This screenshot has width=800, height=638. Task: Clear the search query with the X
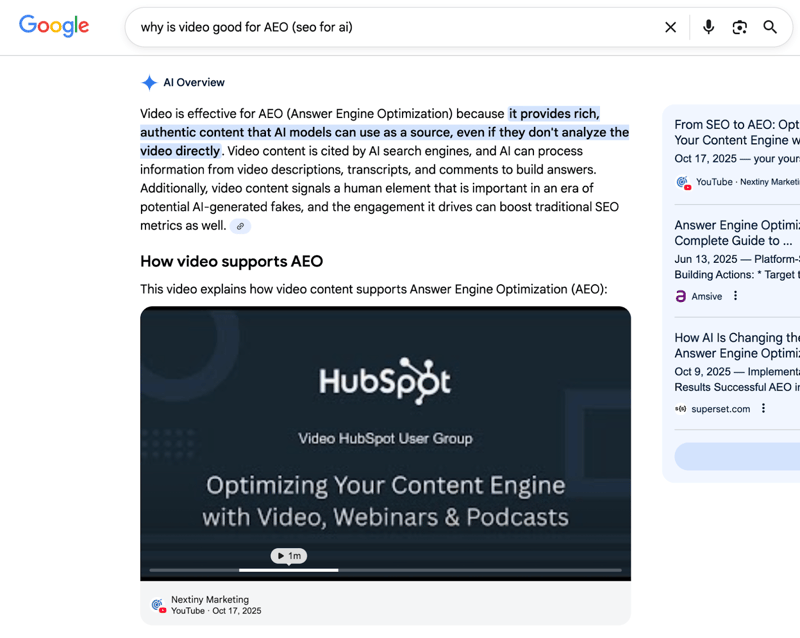[x=671, y=27]
